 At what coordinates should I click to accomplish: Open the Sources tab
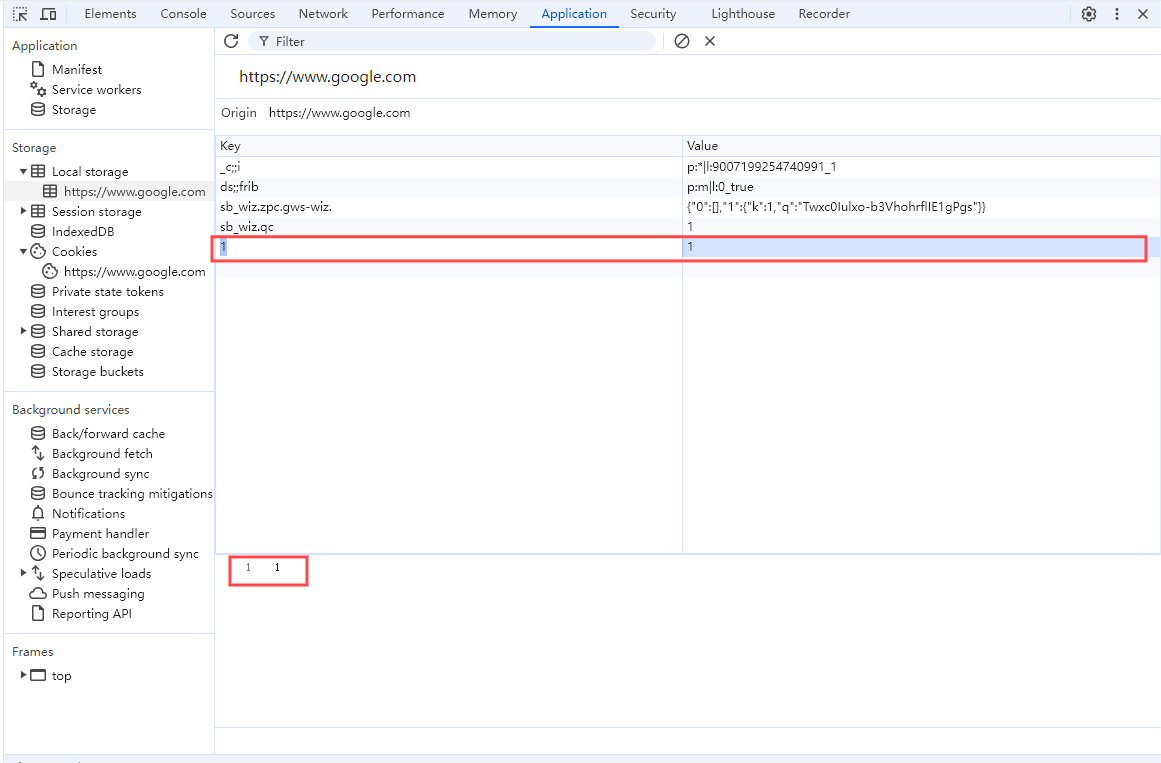(252, 14)
